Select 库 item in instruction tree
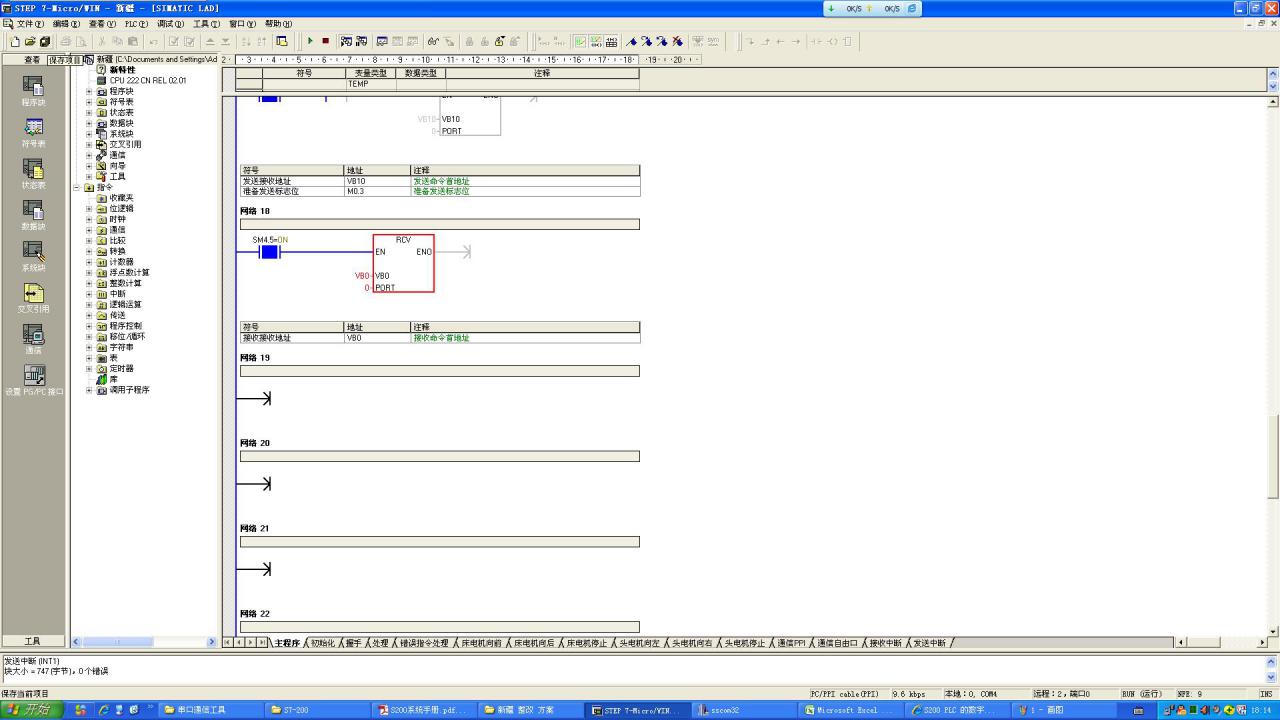 [x=113, y=379]
